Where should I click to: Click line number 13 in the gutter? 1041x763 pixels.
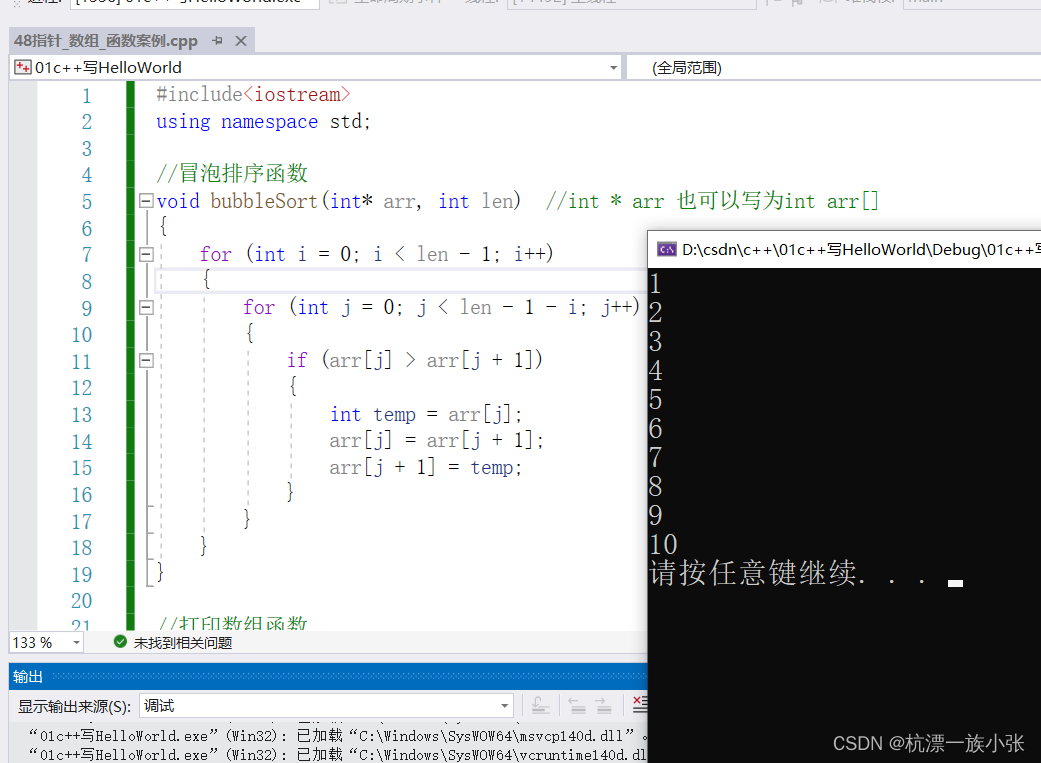[82, 415]
